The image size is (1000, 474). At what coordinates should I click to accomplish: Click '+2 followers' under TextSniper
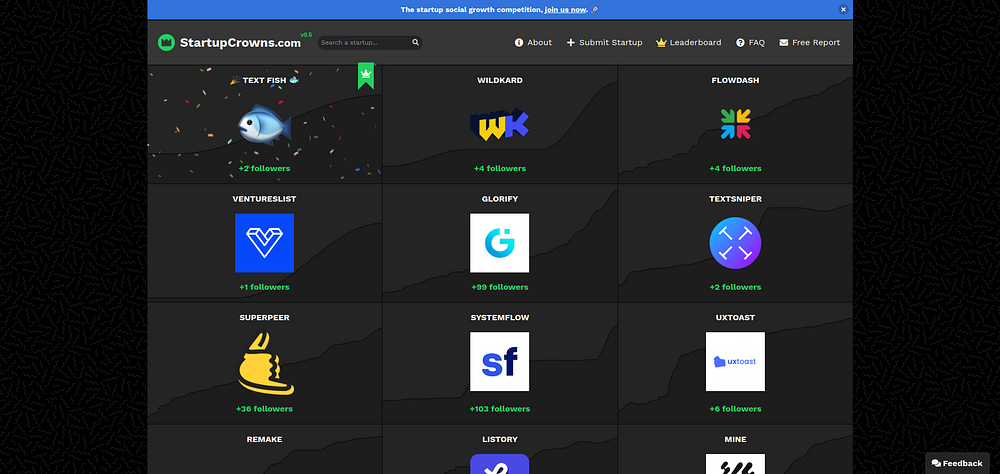tap(735, 287)
